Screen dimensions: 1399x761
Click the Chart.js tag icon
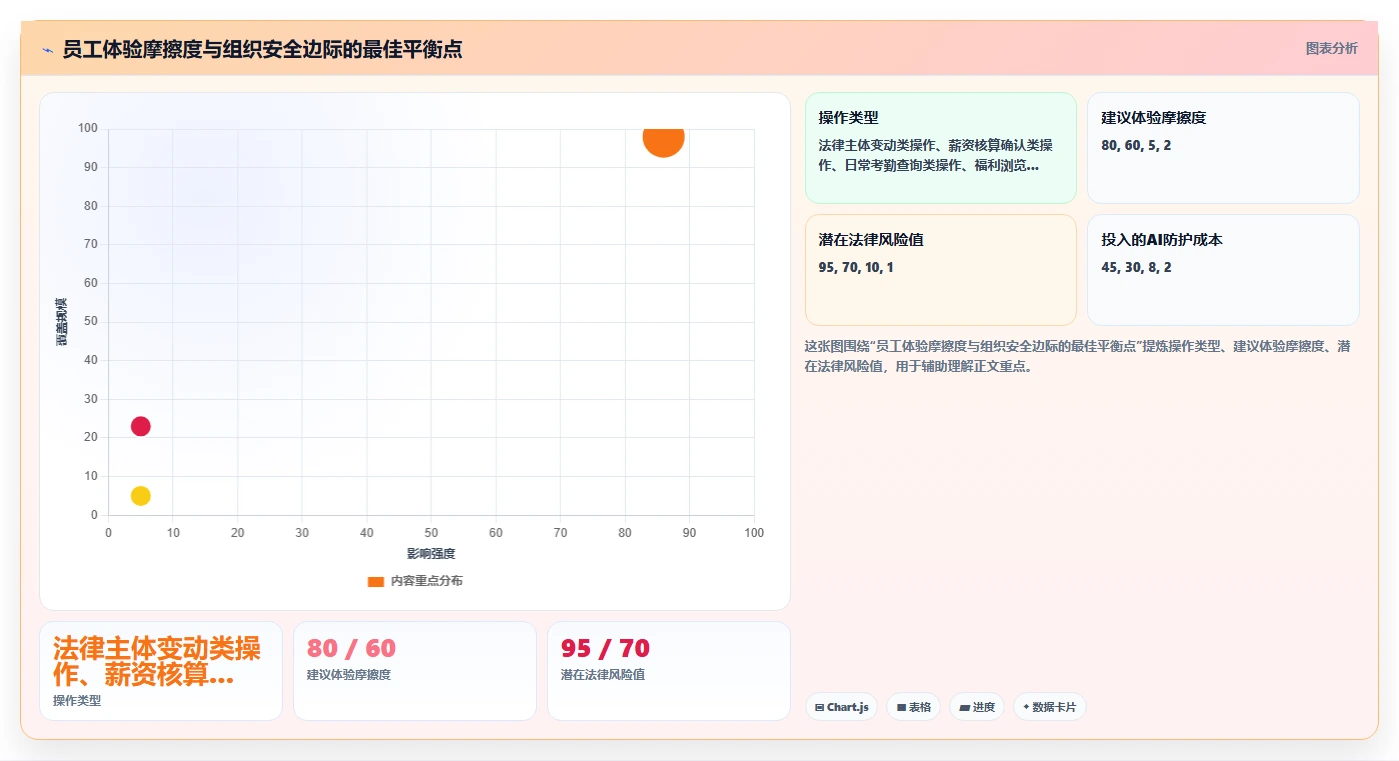point(820,707)
